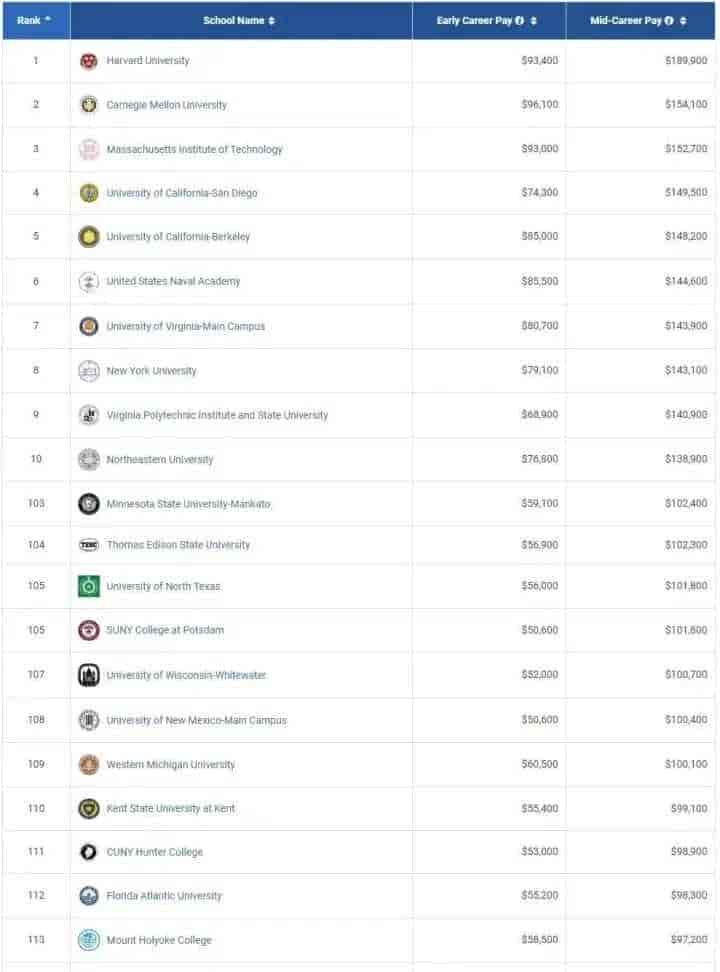Click the SUNY College at Potsdam logo
This screenshot has height=972, width=720.
[89, 630]
